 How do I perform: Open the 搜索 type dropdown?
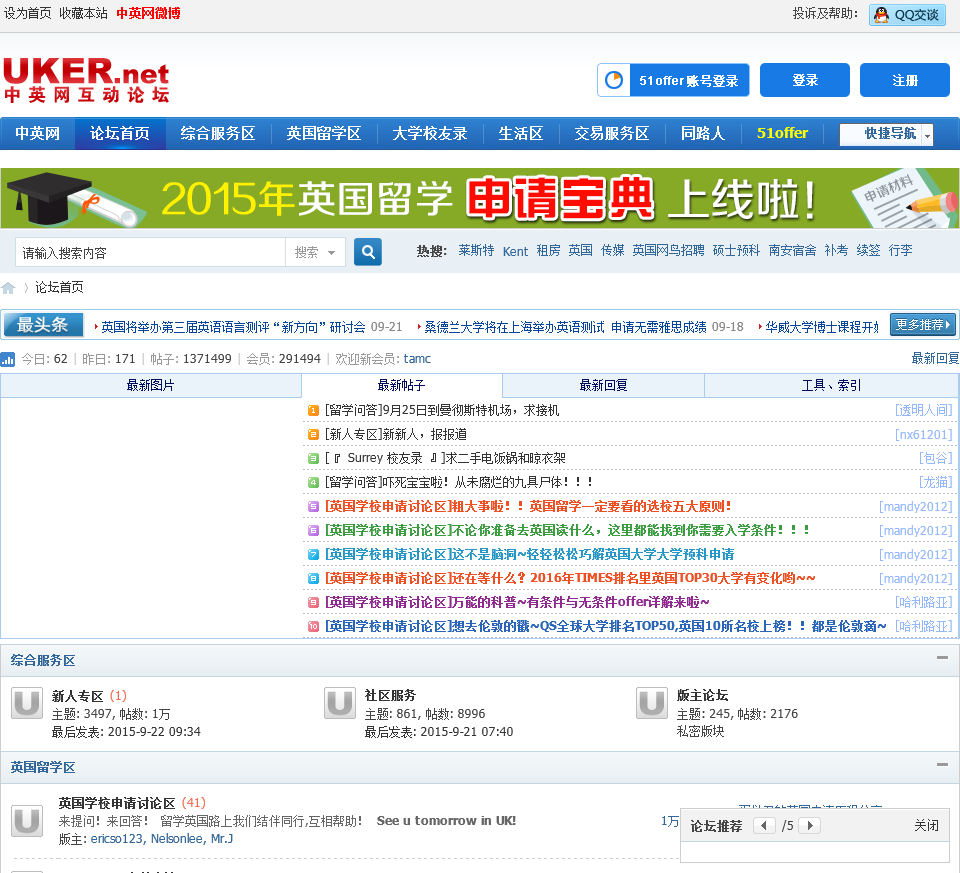click(x=315, y=252)
